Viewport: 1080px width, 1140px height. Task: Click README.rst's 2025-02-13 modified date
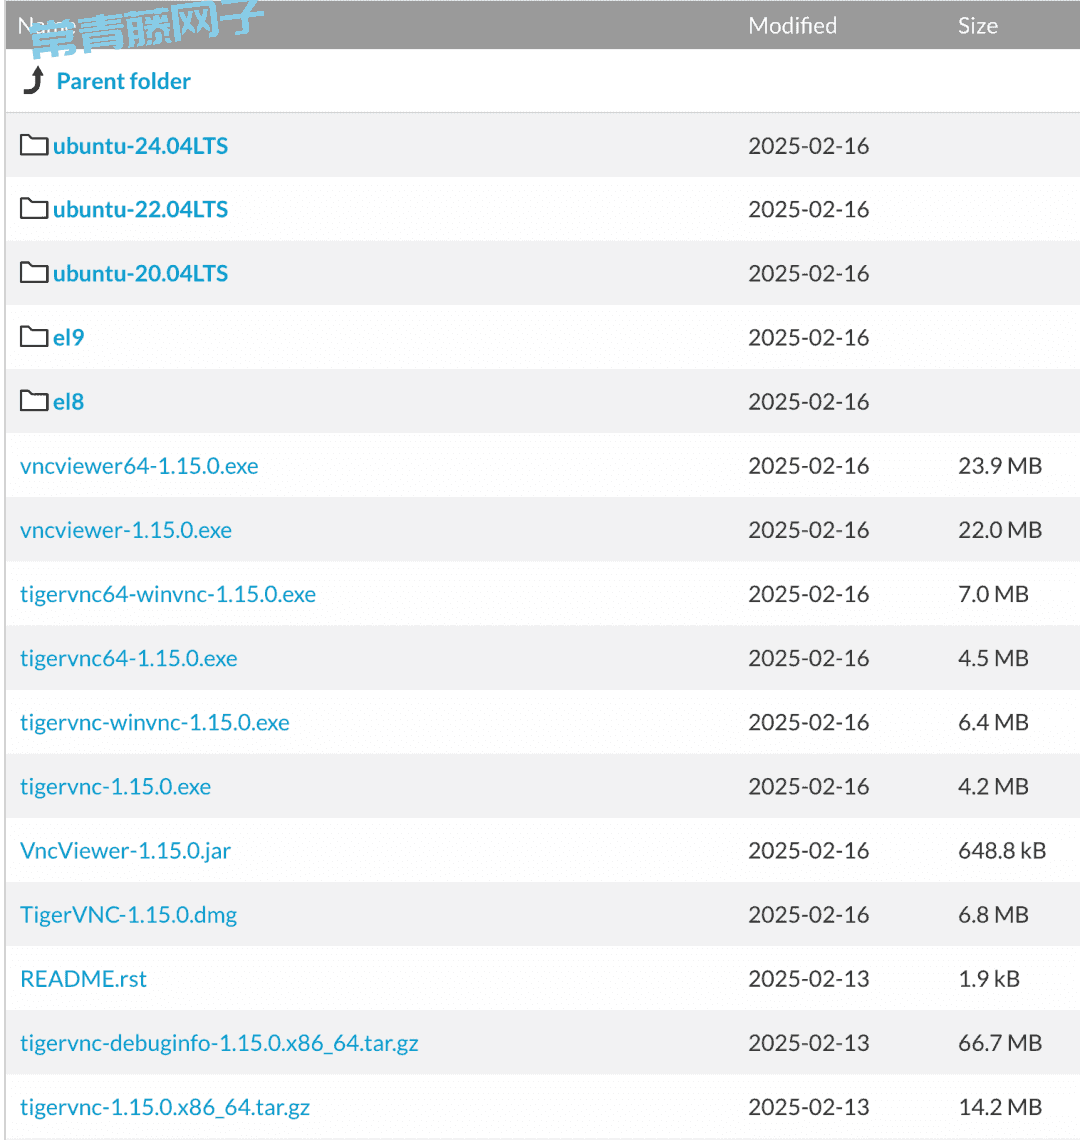point(809,979)
